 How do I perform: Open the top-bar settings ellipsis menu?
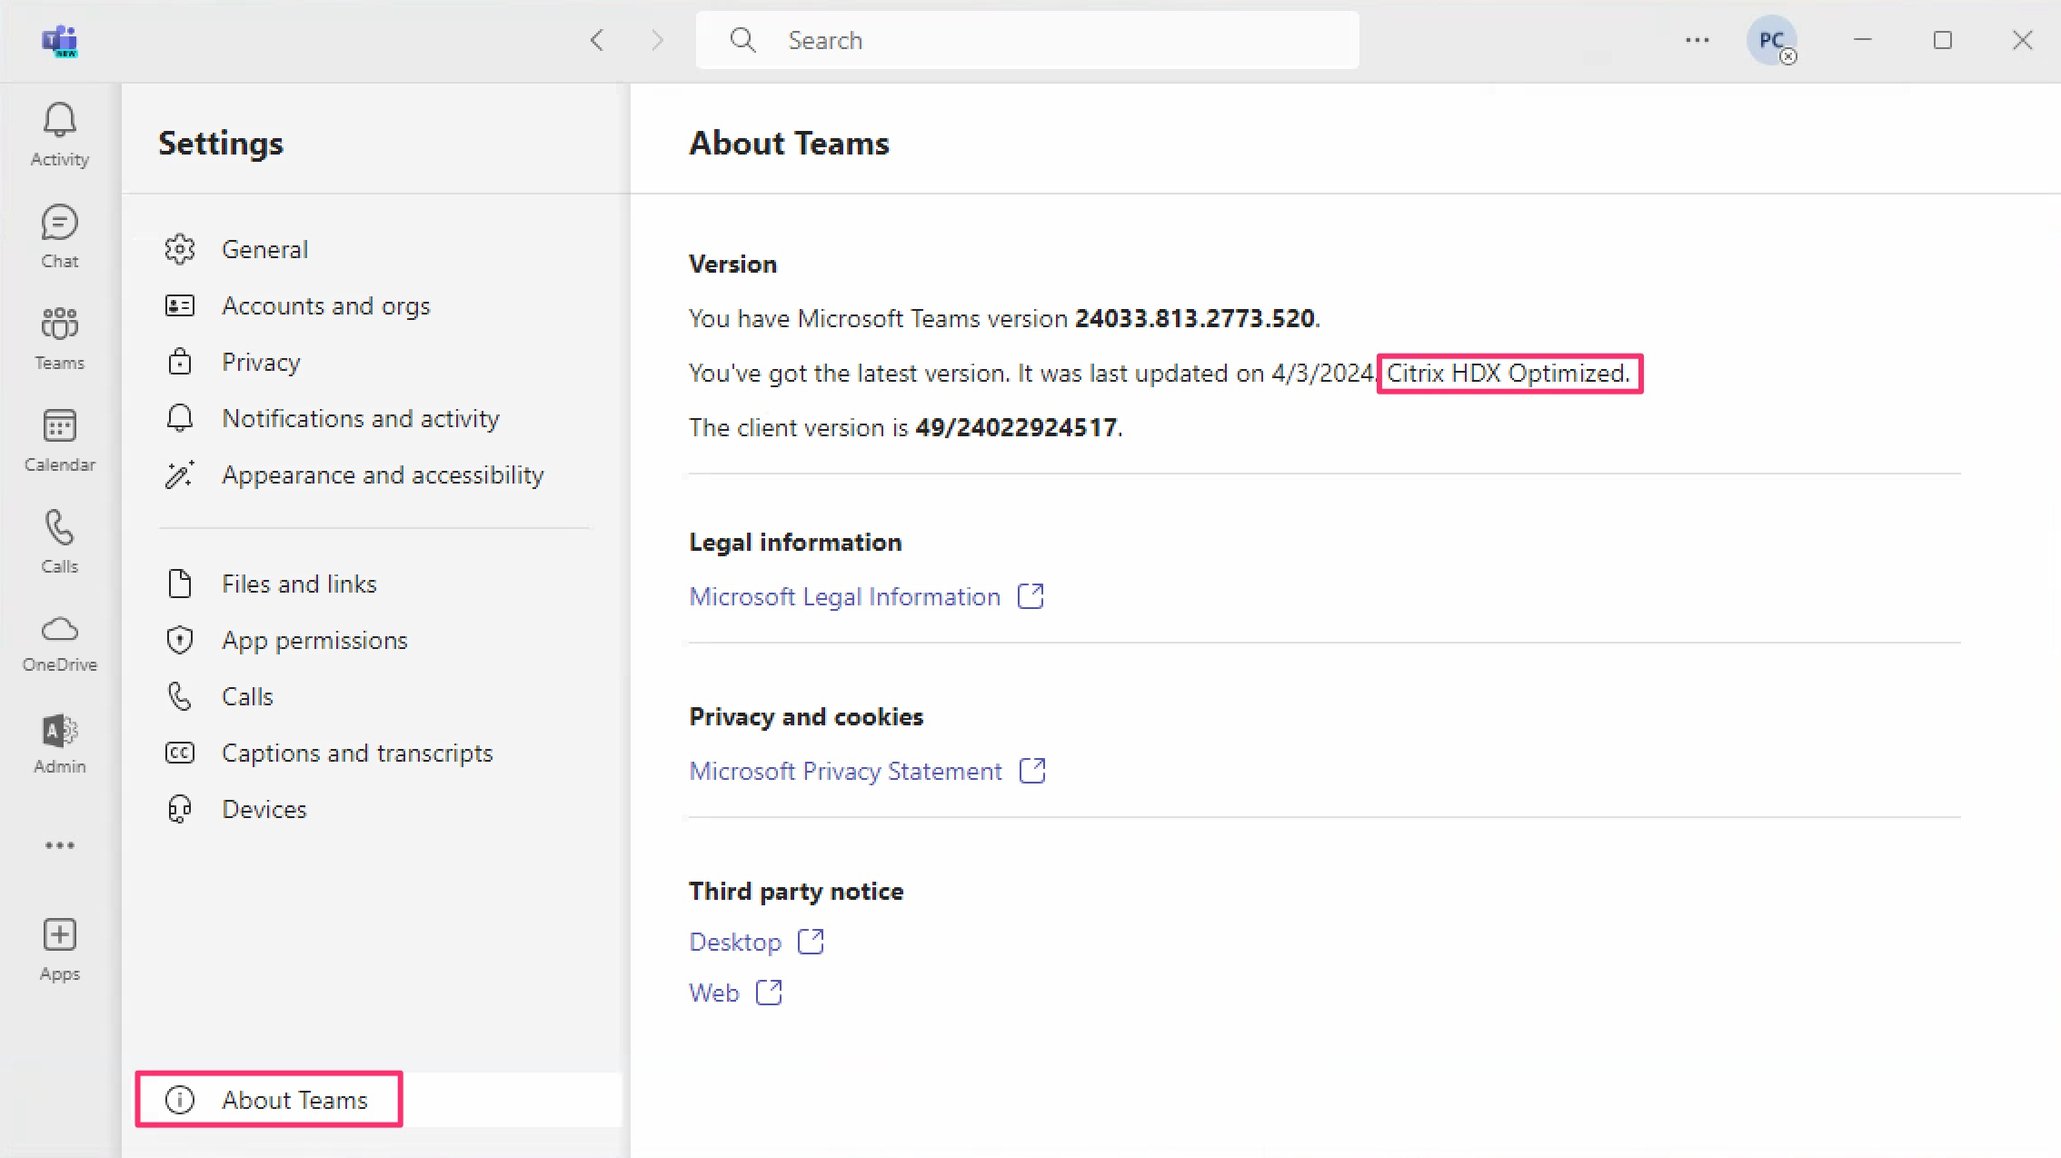pyautogui.click(x=1697, y=40)
